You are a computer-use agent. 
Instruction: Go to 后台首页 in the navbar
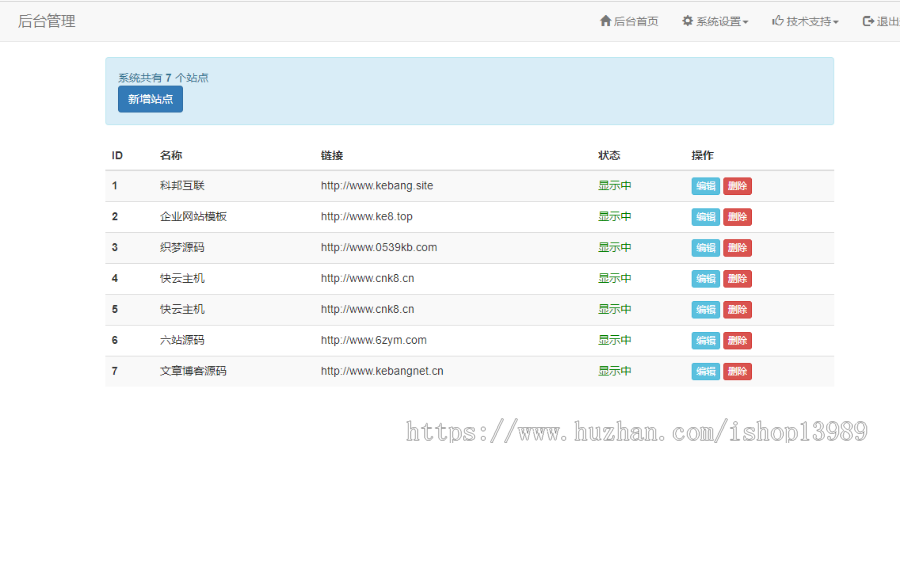(x=629, y=21)
